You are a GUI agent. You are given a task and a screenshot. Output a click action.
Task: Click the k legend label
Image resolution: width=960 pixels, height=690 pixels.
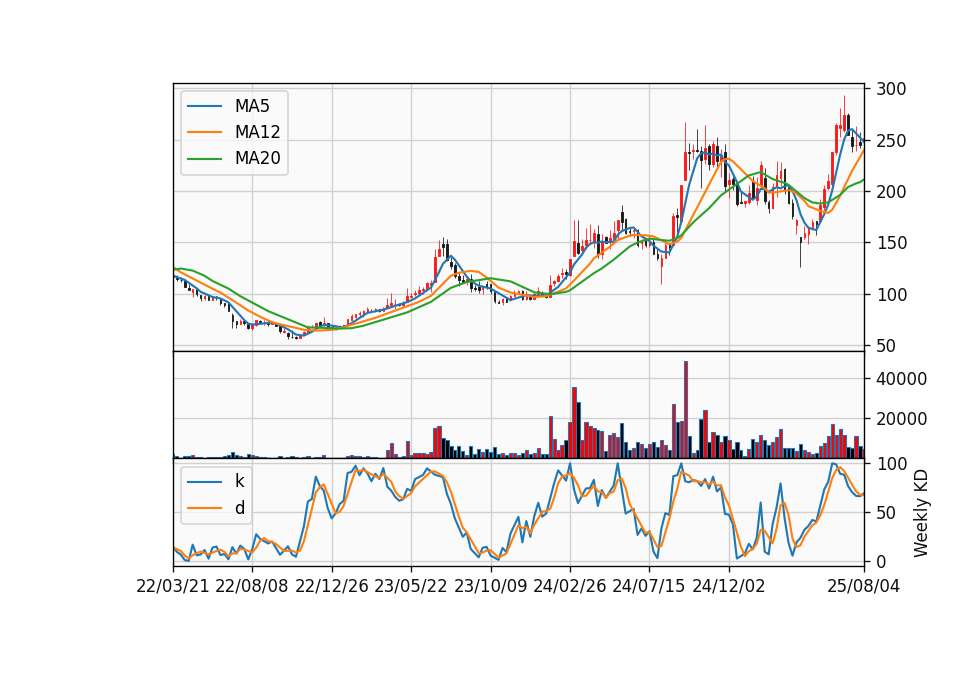point(239,481)
